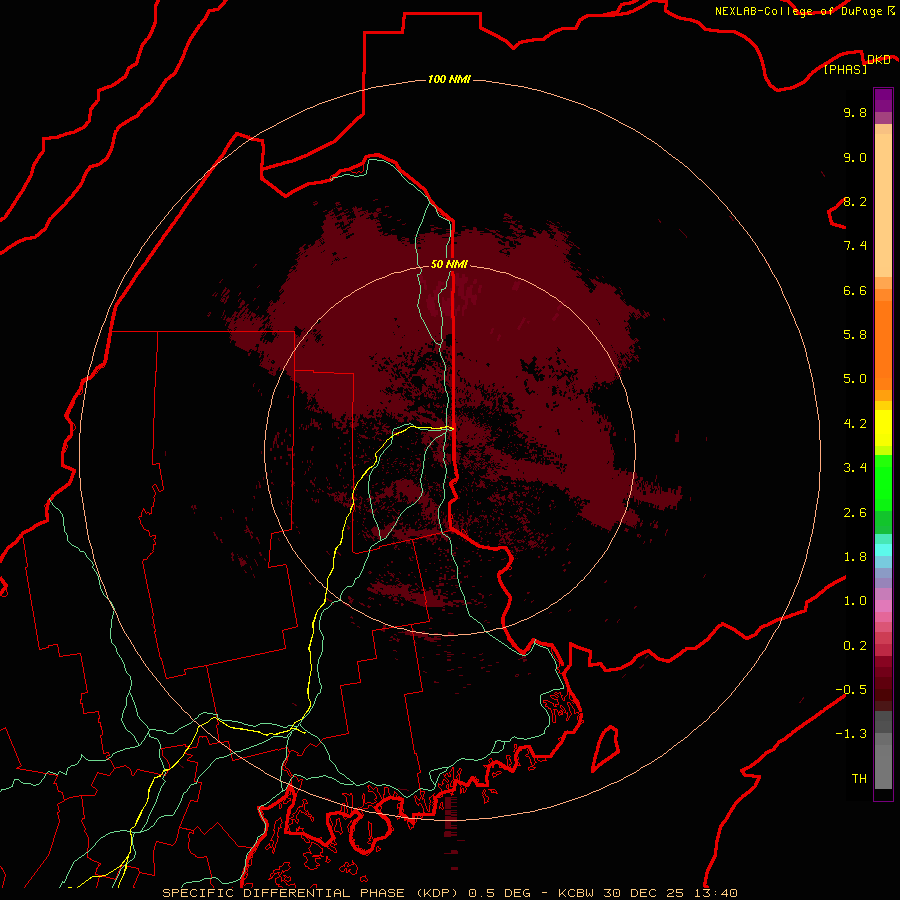The image size is (900, 900).
Task: Click the KCBW station identifier in caption
Action: (576, 893)
